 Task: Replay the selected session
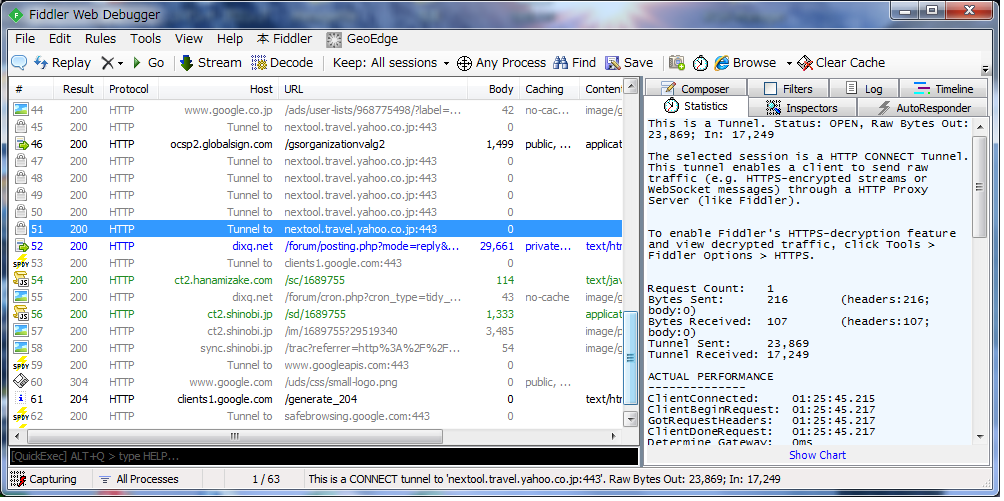[x=62, y=63]
